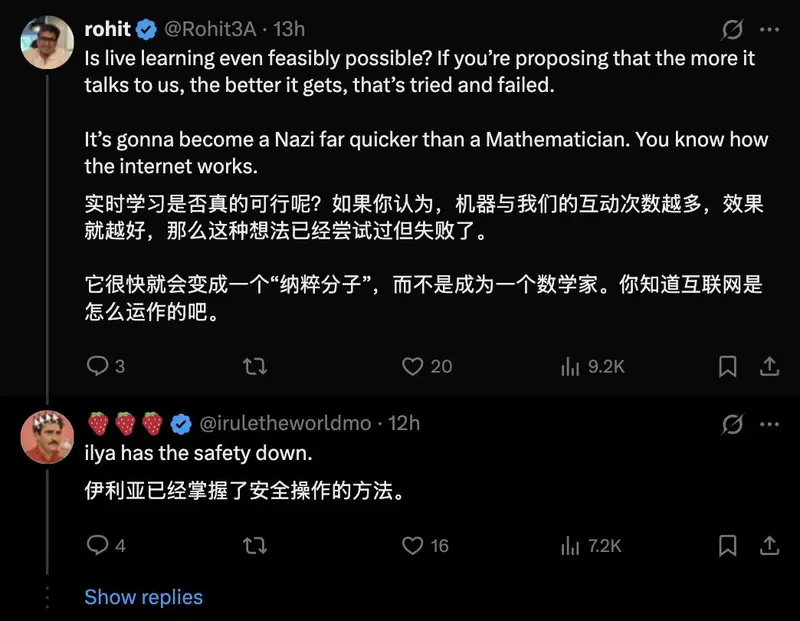Open more options menu on rohit's tweet

point(769,30)
